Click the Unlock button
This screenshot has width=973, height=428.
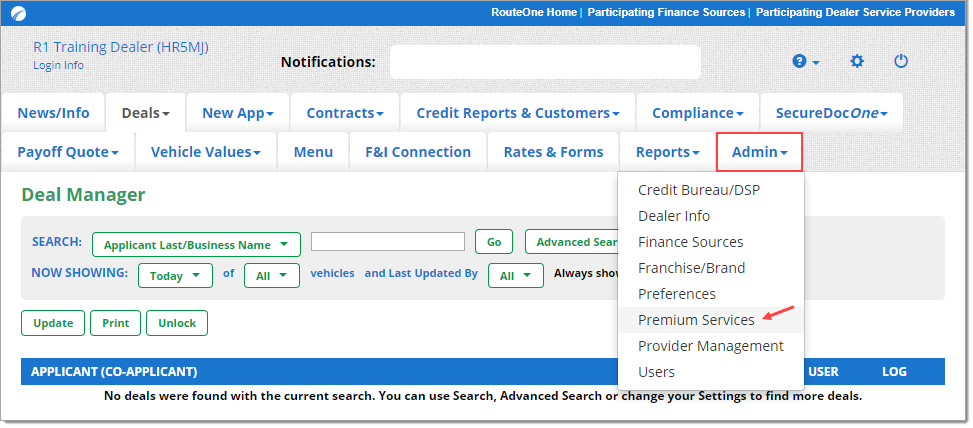point(177,323)
